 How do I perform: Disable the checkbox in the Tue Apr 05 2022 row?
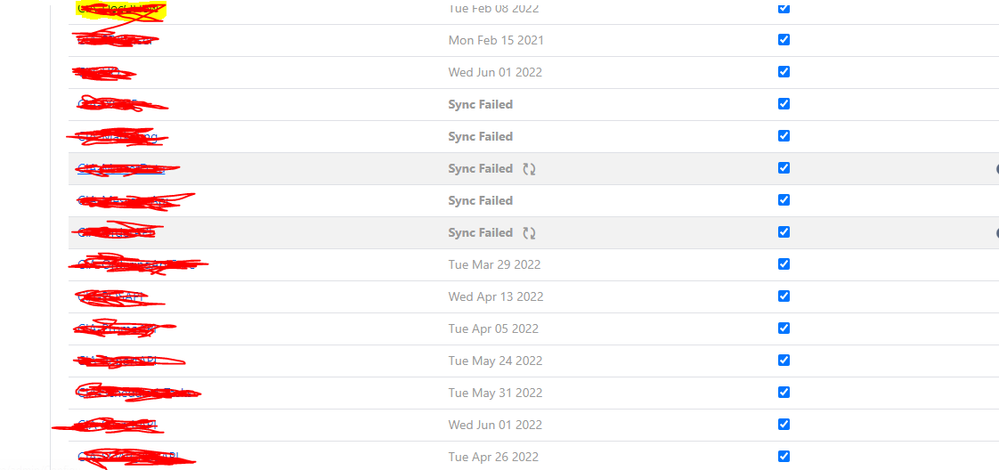click(x=784, y=328)
